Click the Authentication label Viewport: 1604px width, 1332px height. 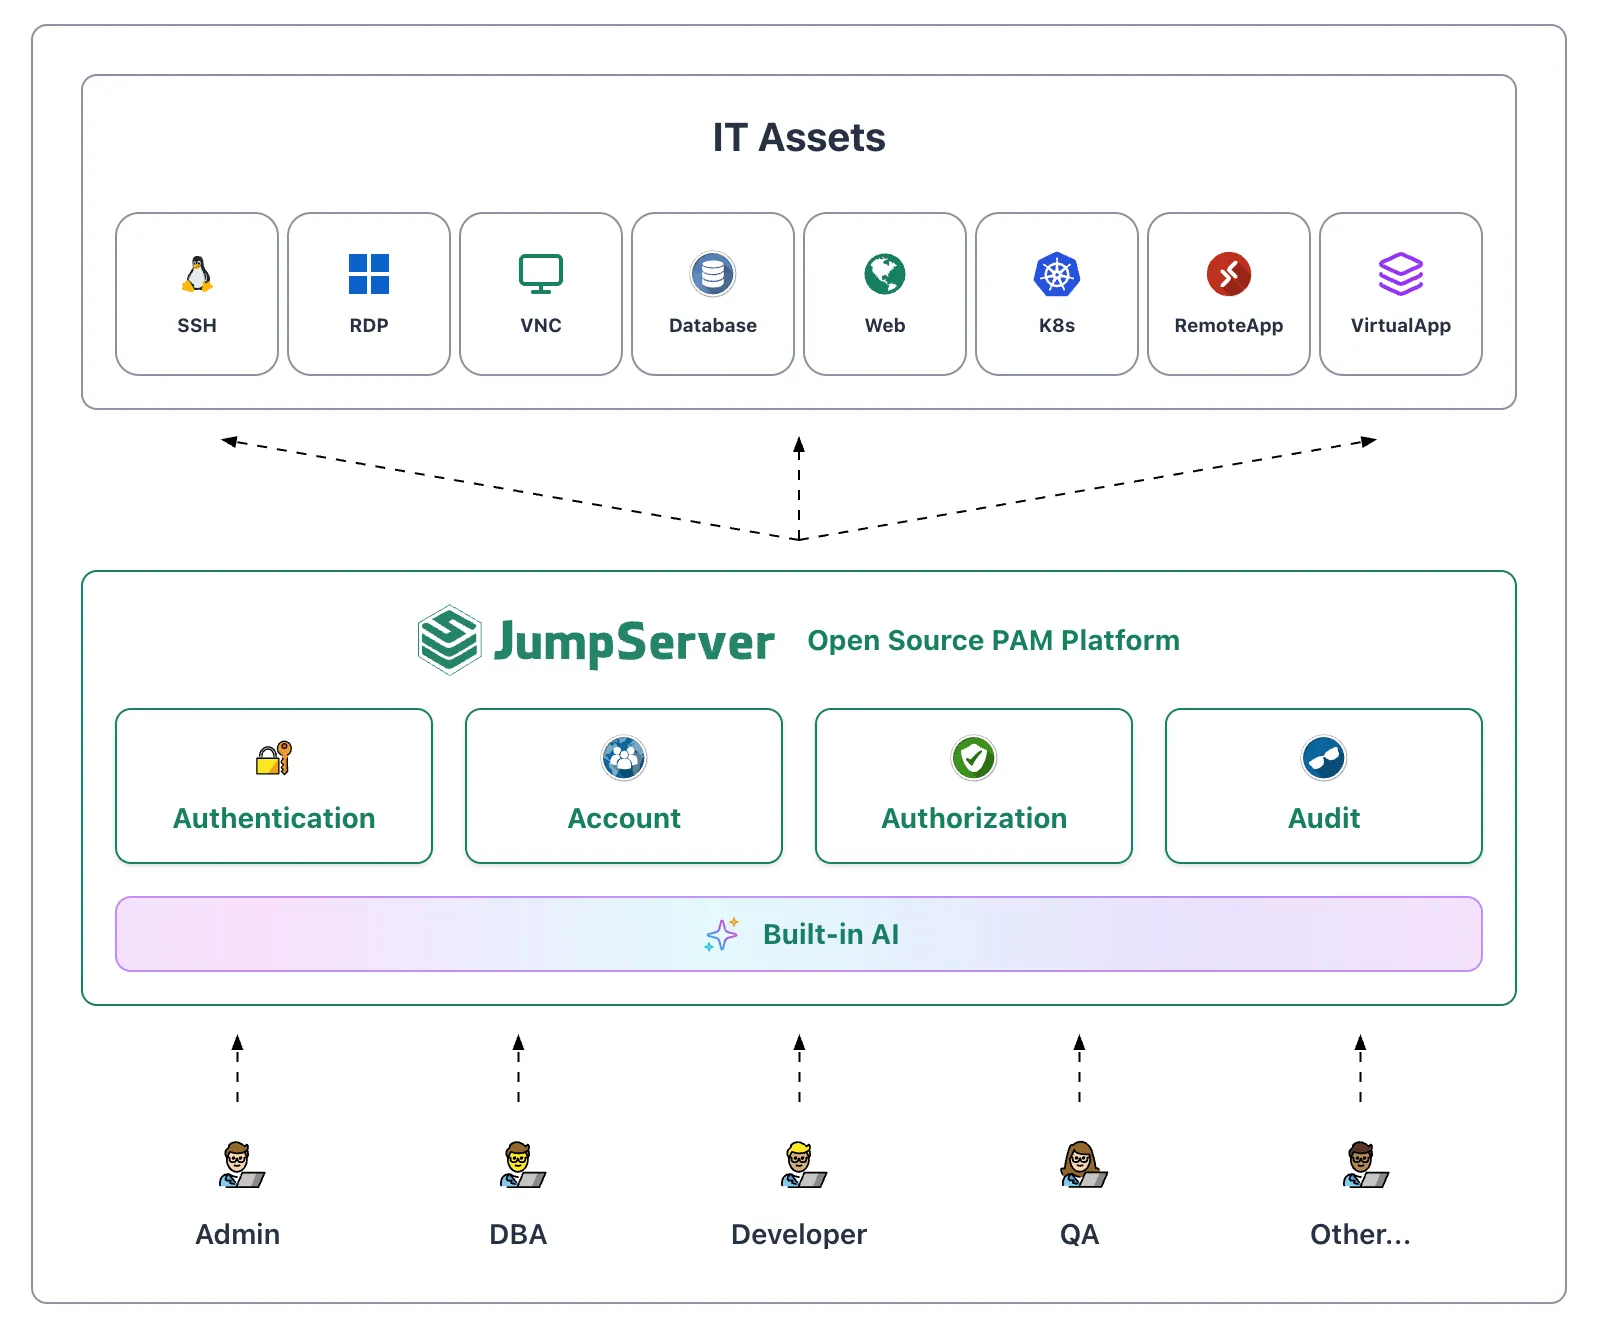274,818
